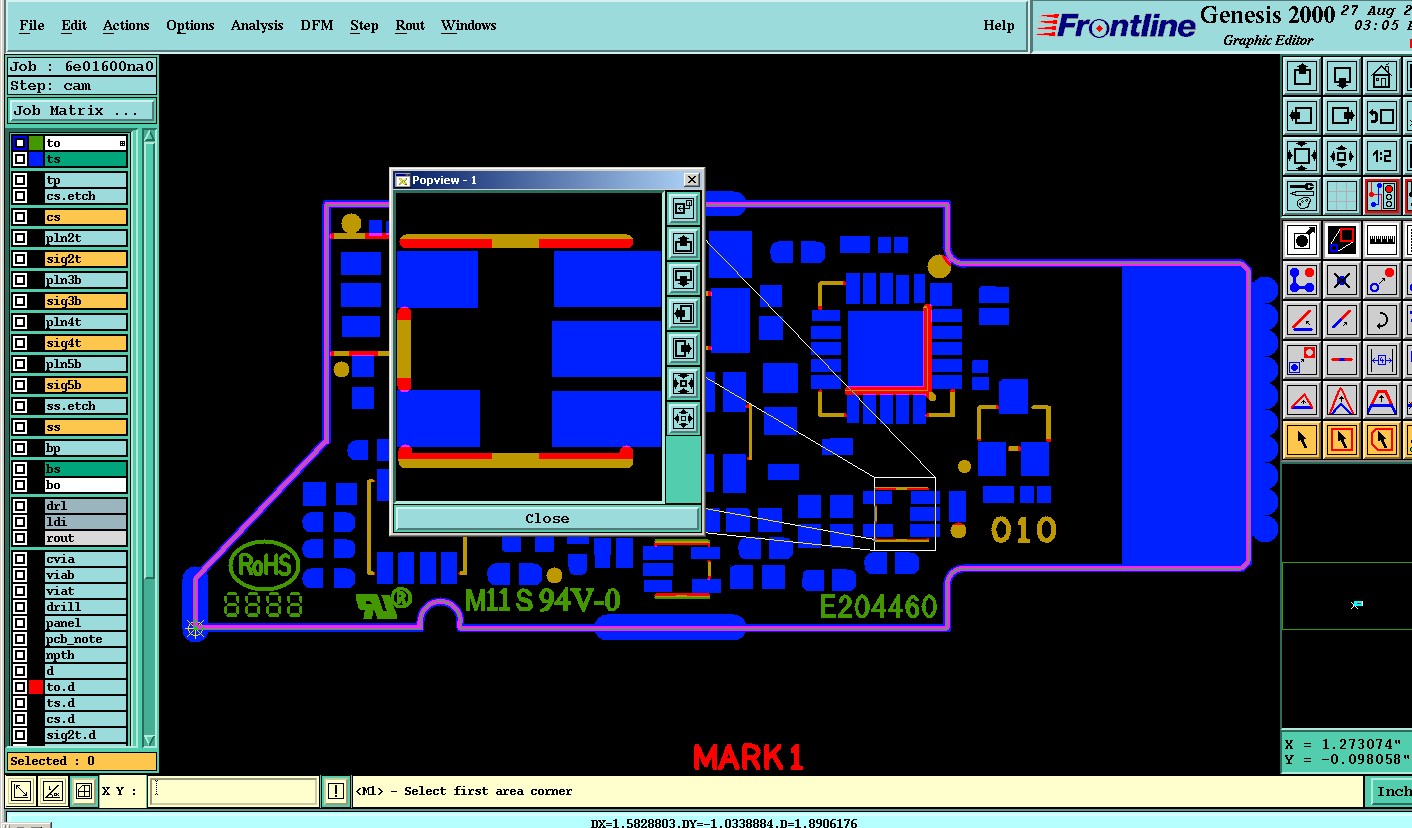Click the Job Matrix ... button
Viewport: 1412px width, 828px height.
coord(82,111)
